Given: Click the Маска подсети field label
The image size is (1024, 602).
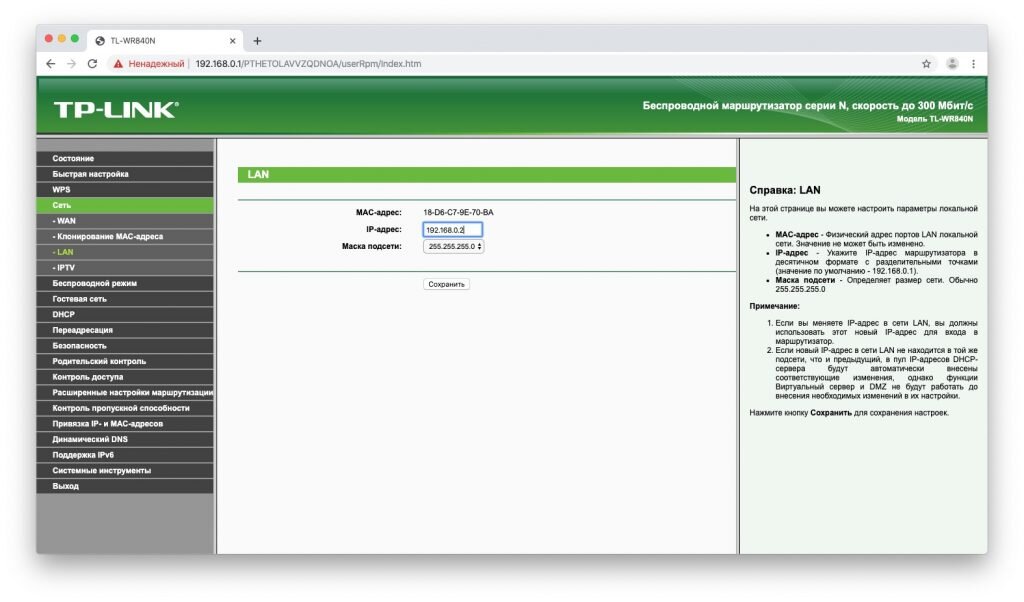Looking at the screenshot, I should coord(372,246).
